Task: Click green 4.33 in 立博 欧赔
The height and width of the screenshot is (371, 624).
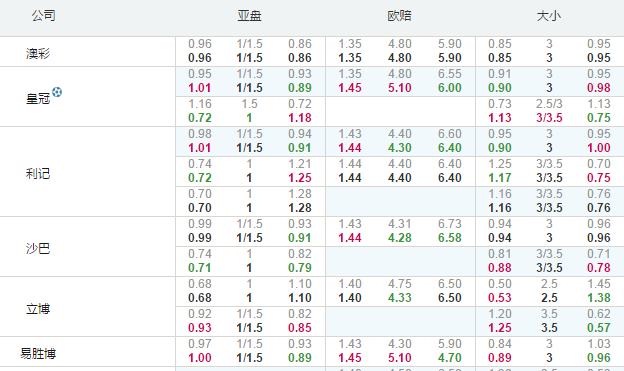Action: 400,298
